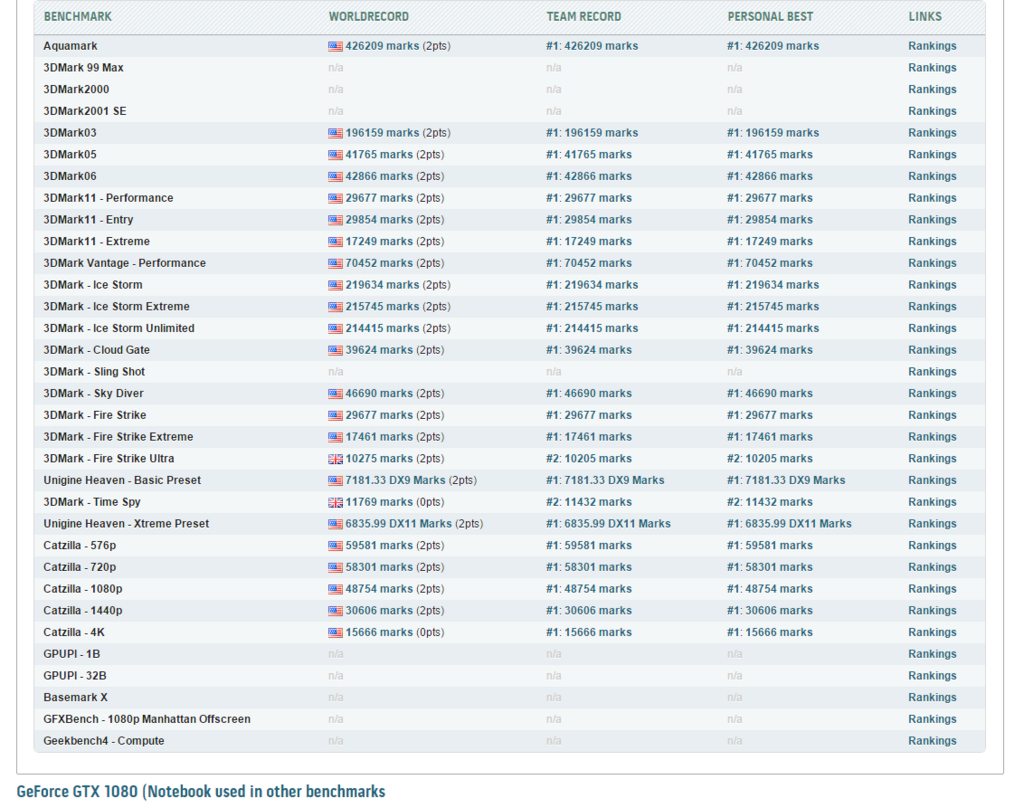Open the Fire Strike Ultra world record 10275 marks
The image size is (1024, 808).
(x=379, y=459)
